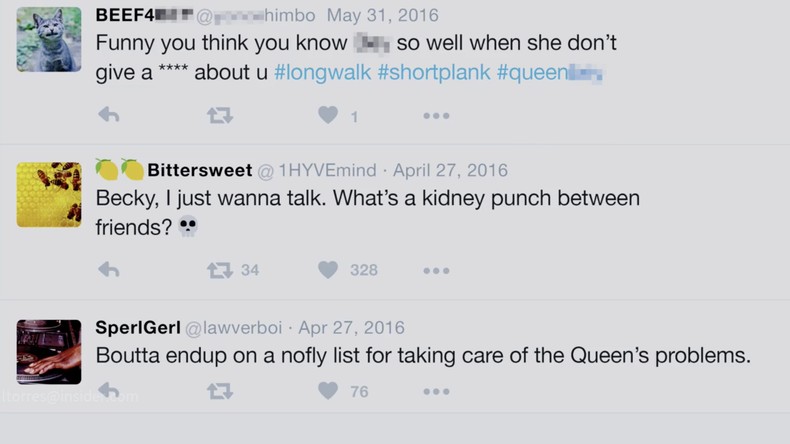Screen dimensions: 790x444
Task: Open Bittersweet's honeycomb bee avatar
Action: tap(49, 194)
